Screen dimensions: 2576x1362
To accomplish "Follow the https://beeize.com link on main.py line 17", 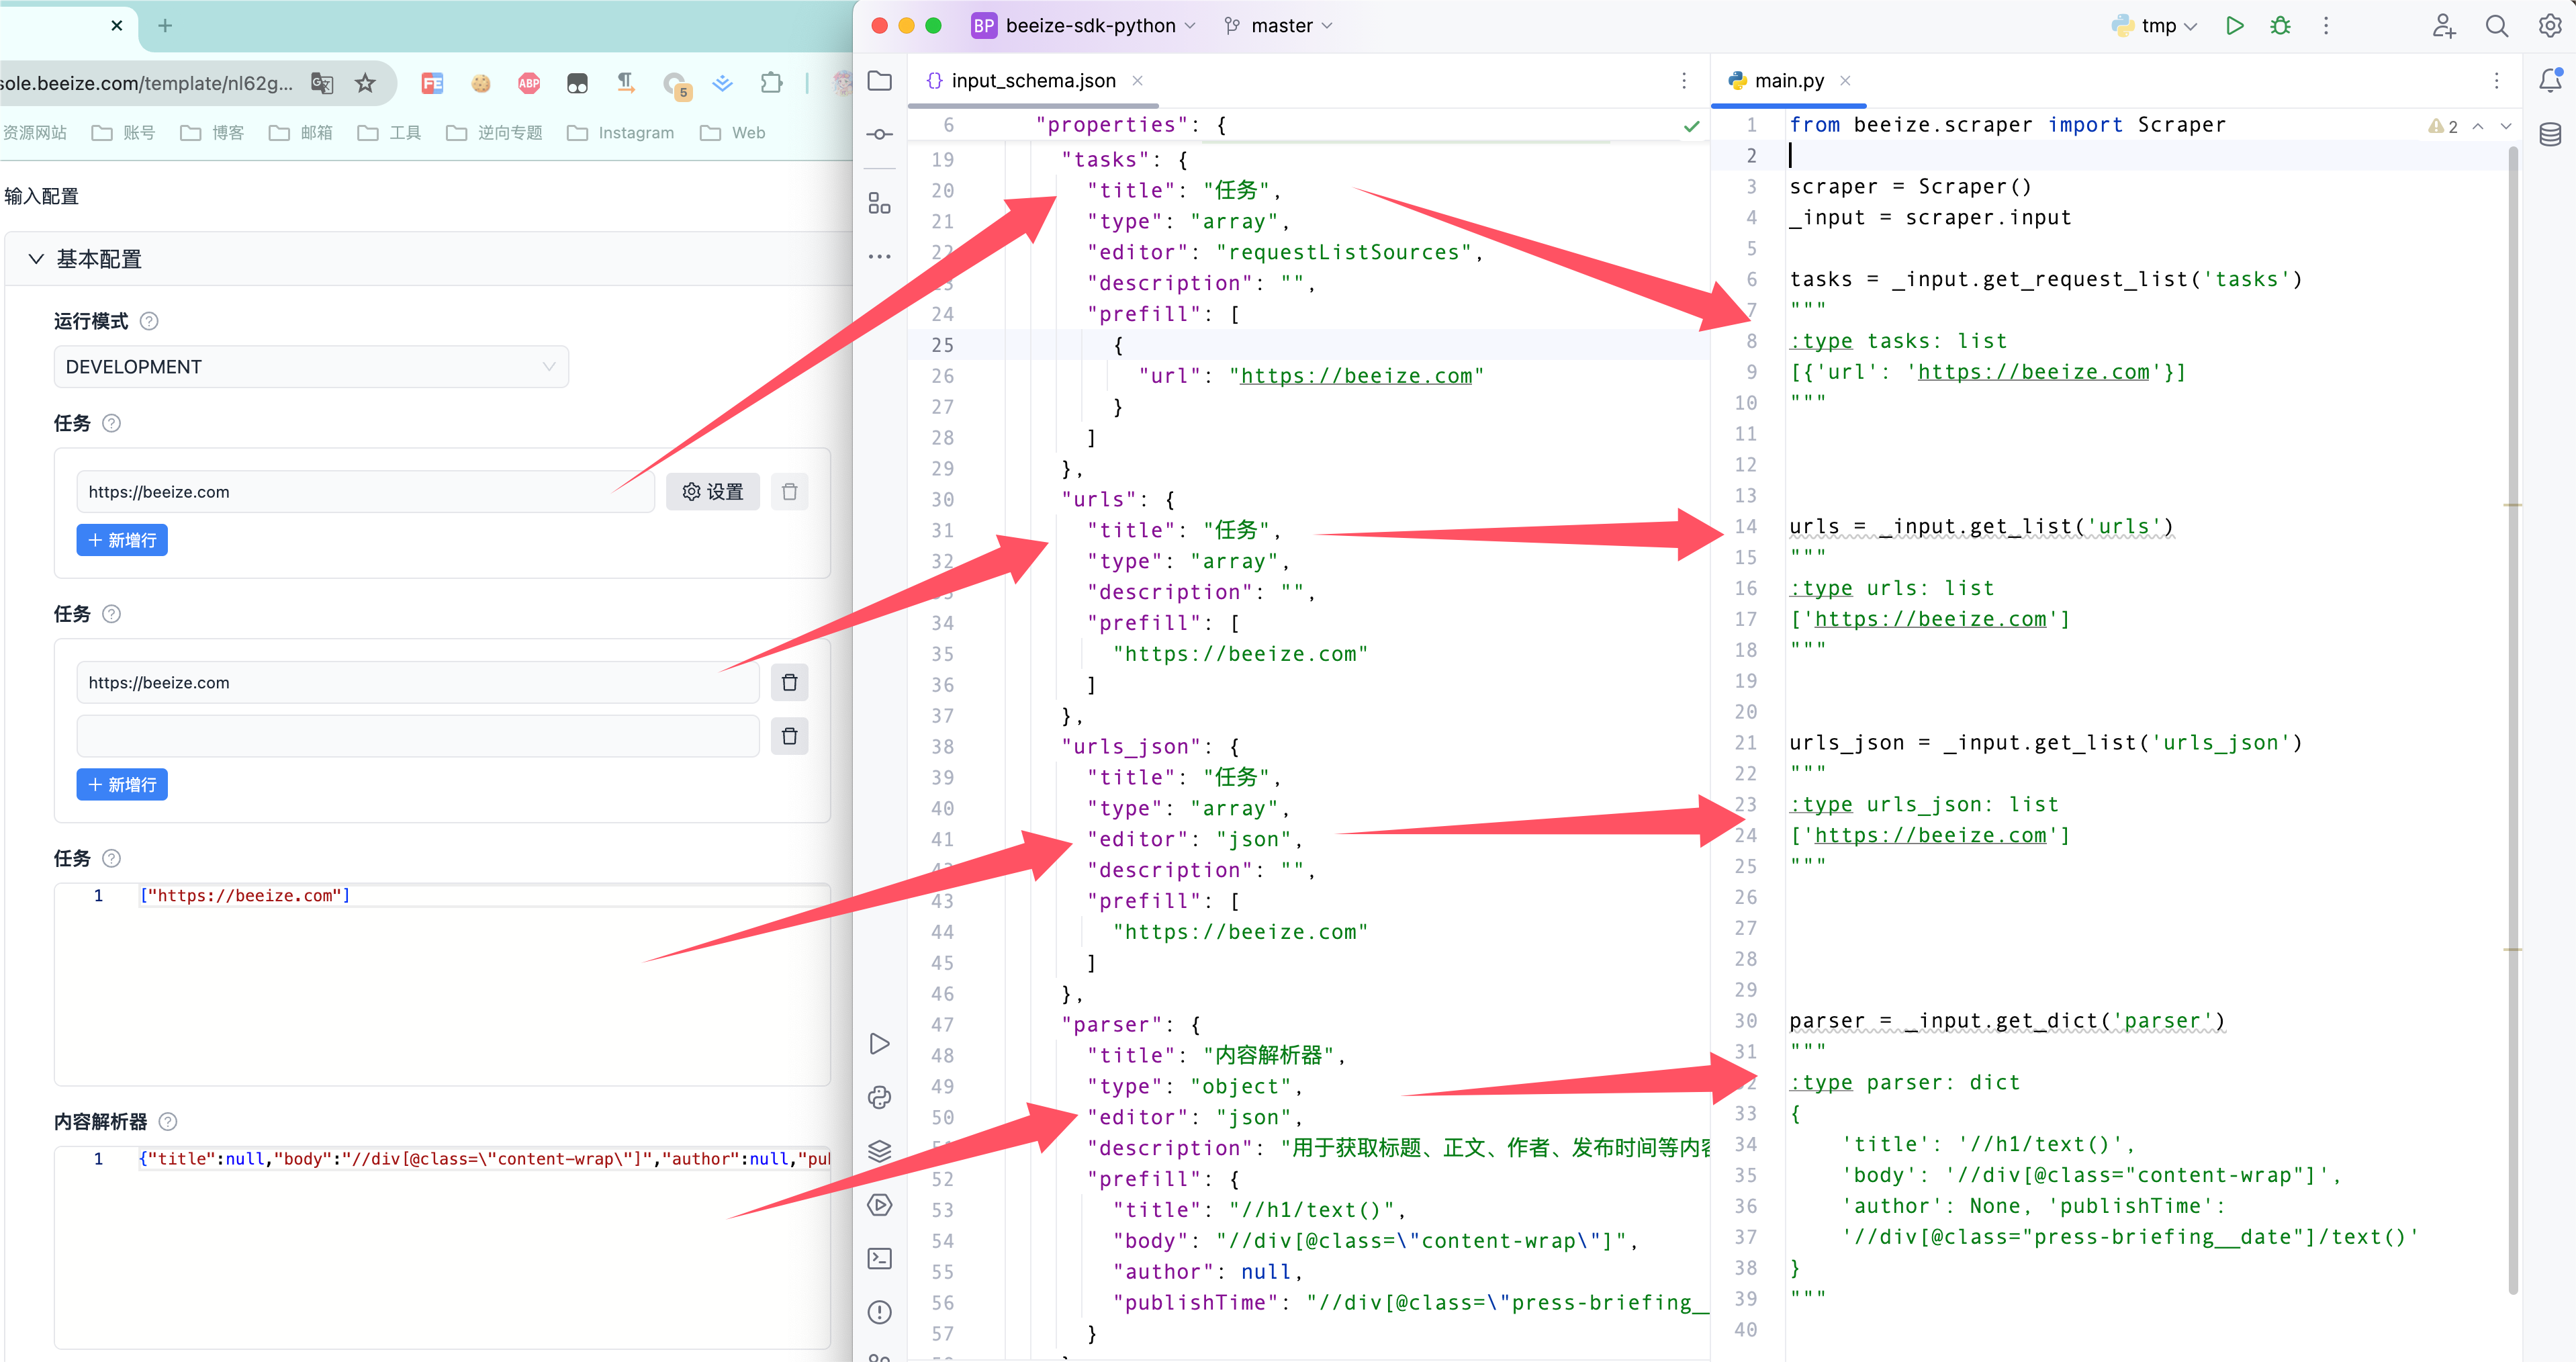I will [1930, 619].
